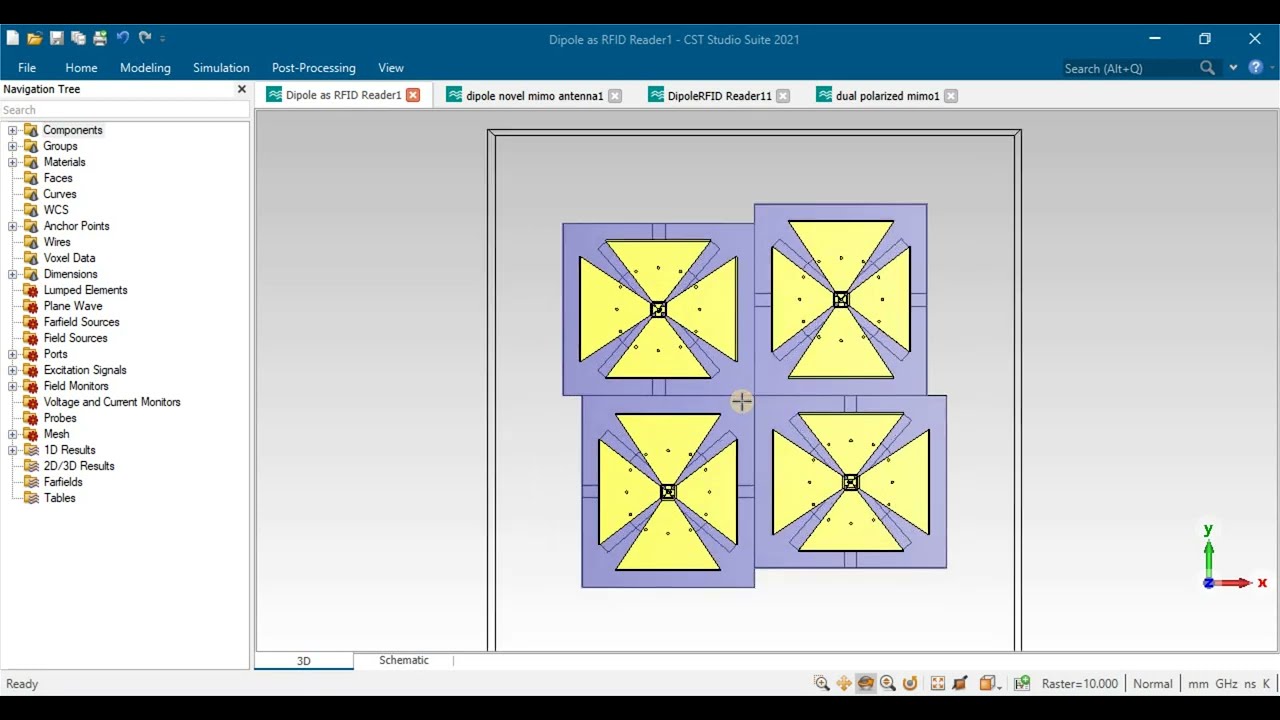Redo the last action
The height and width of the screenshot is (720, 1280).
[x=145, y=38]
